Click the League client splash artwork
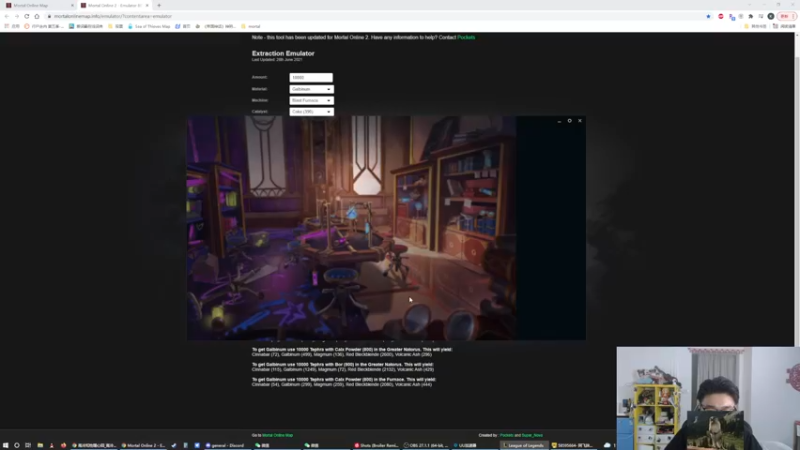 (x=352, y=228)
